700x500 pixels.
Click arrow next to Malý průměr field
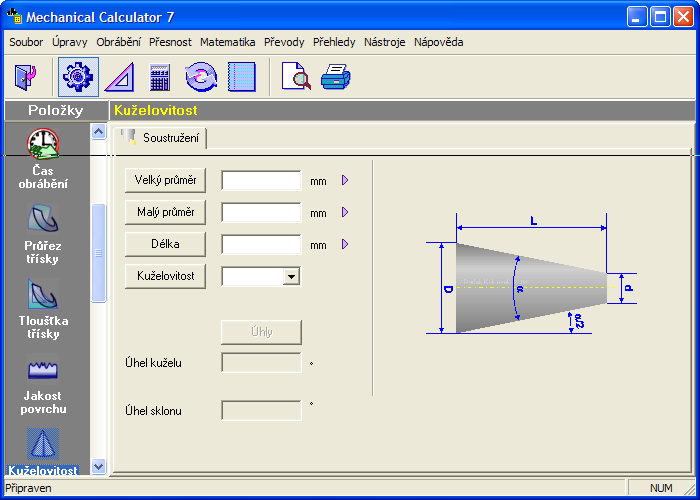[x=345, y=212]
